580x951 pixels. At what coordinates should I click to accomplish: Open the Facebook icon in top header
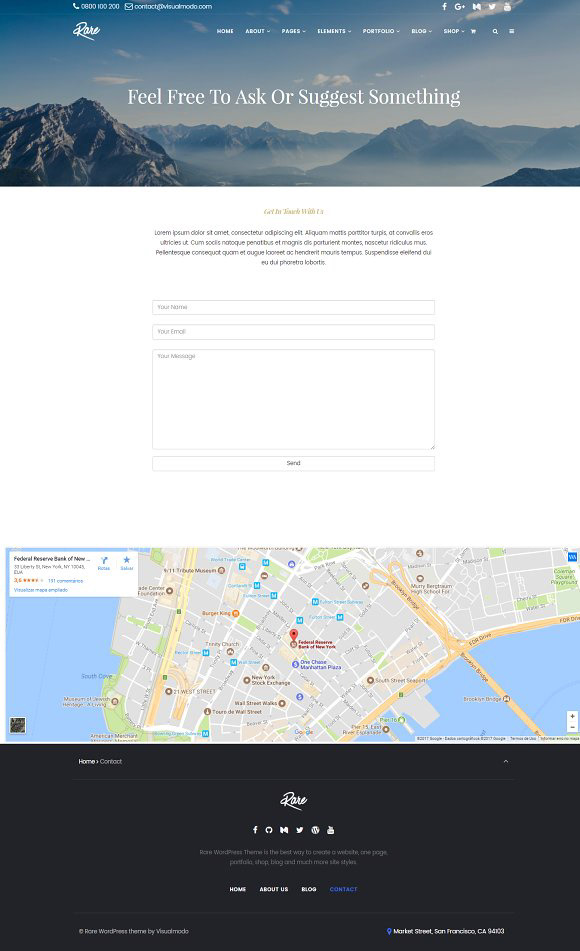tap(444, 7)
